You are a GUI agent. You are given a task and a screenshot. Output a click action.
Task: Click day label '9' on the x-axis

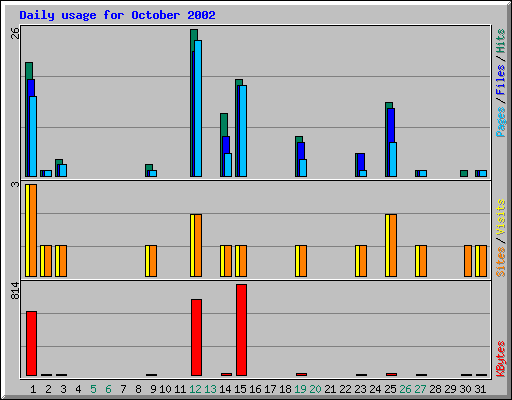click(153, 389)
